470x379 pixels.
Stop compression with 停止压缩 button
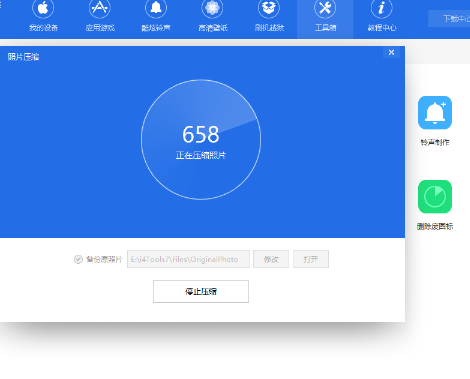(x=201, y=291)
